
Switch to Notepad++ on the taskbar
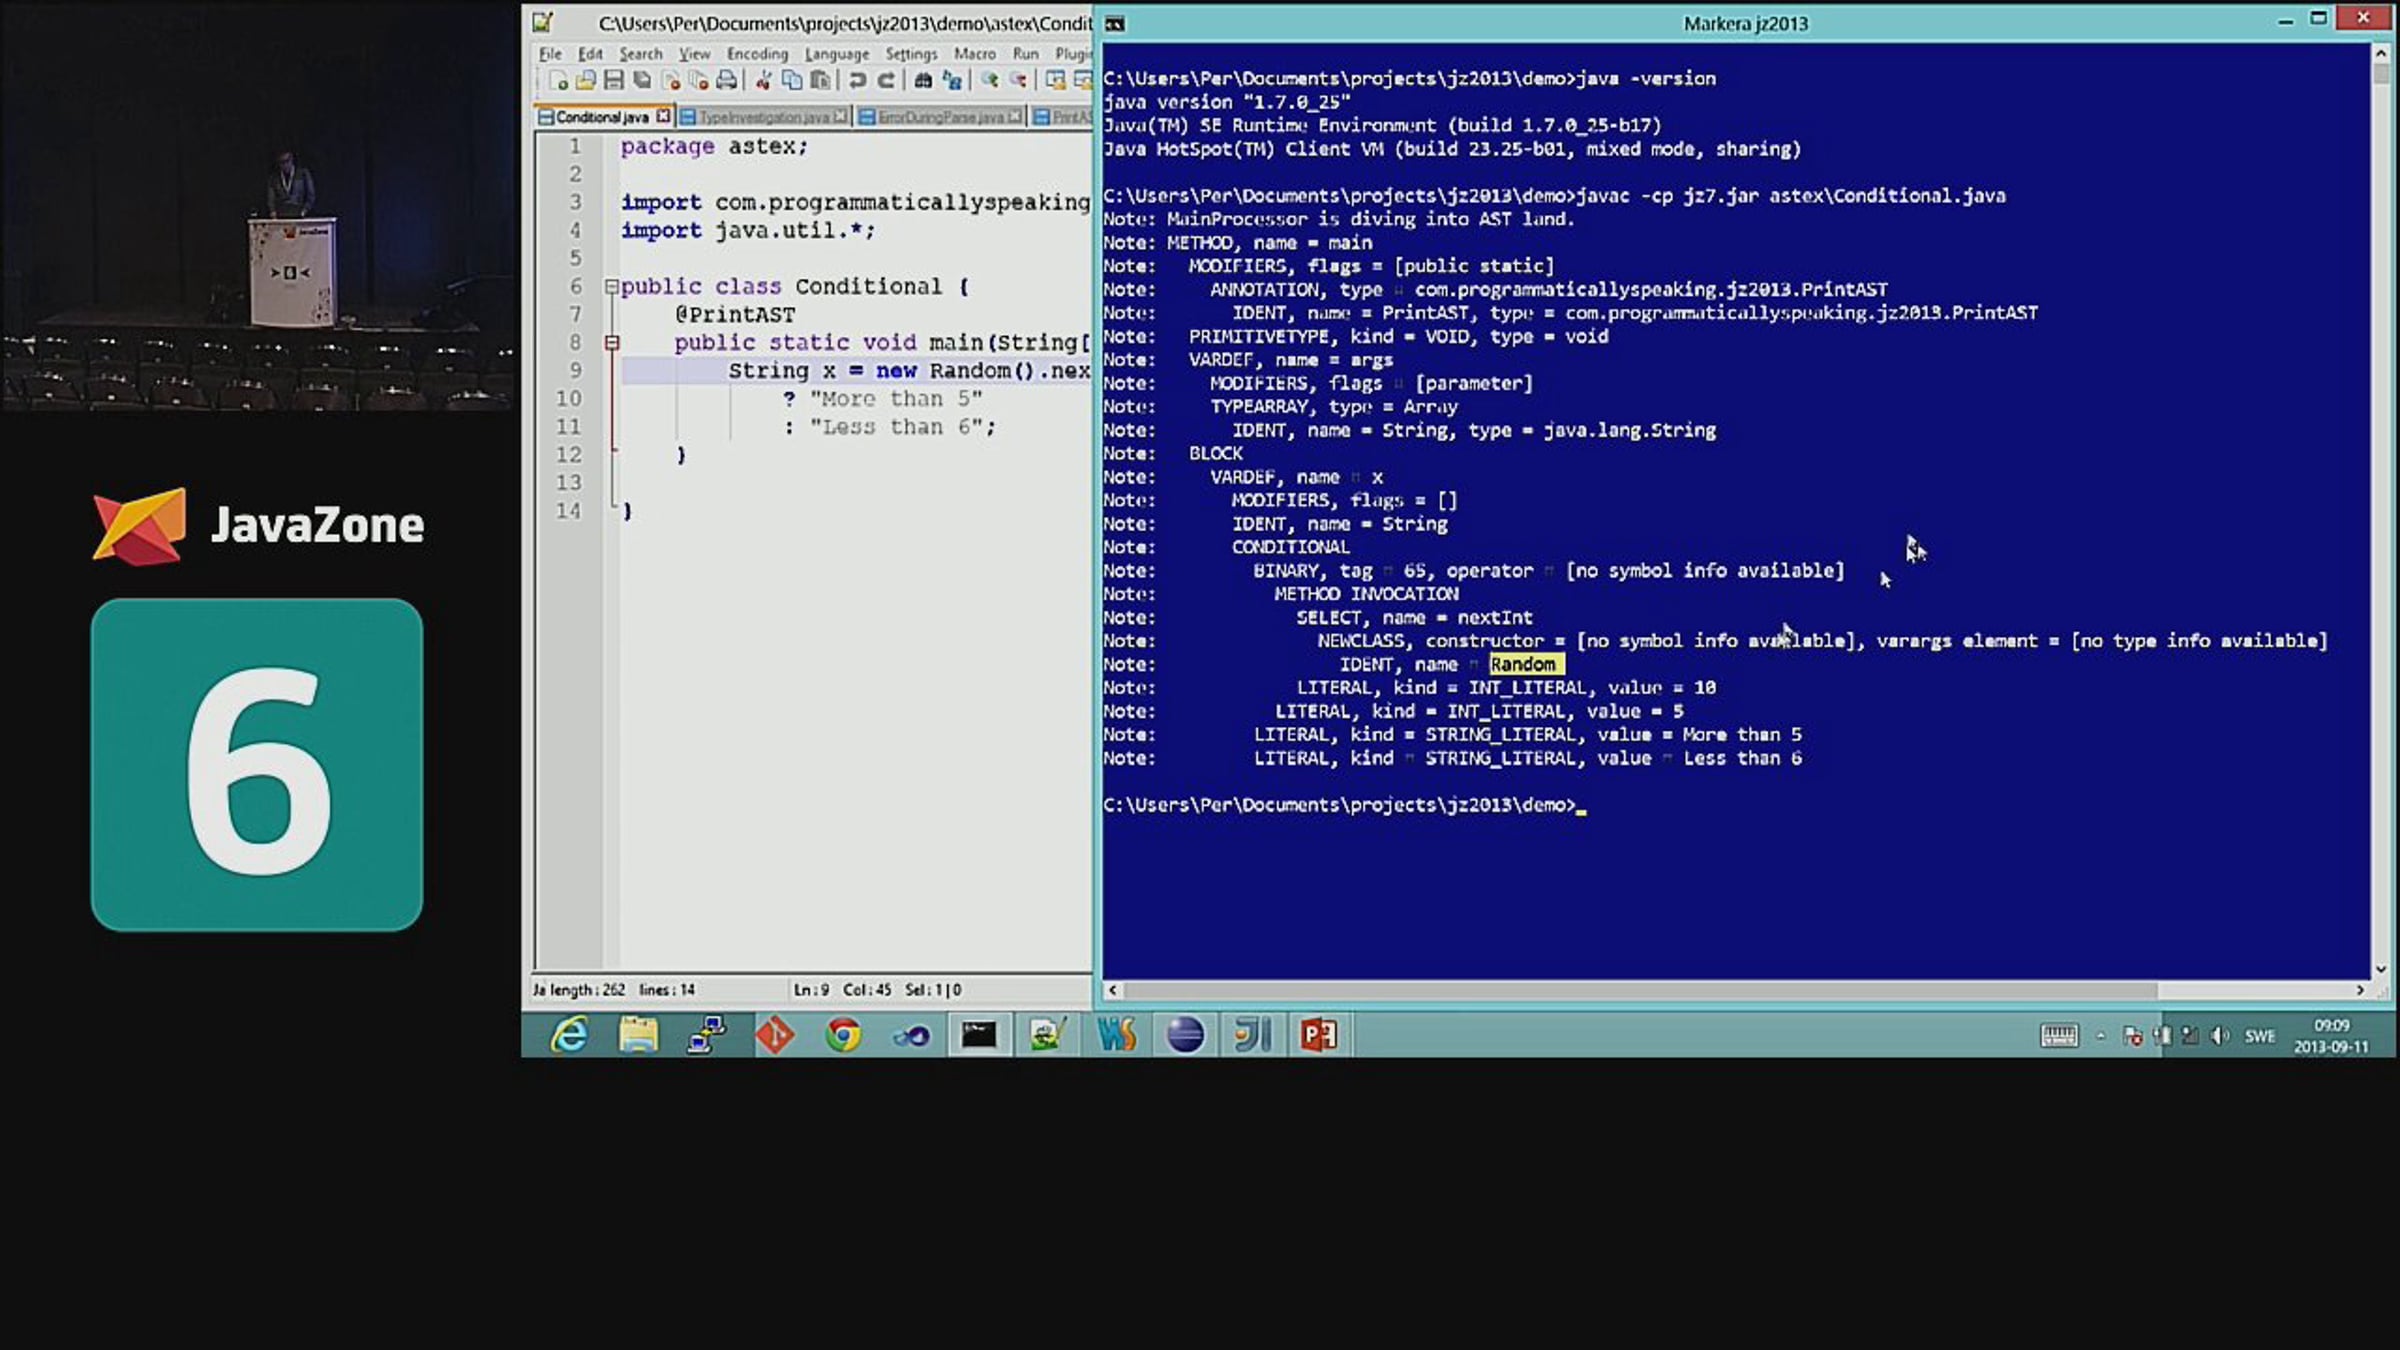(x=1047, y=1035)
